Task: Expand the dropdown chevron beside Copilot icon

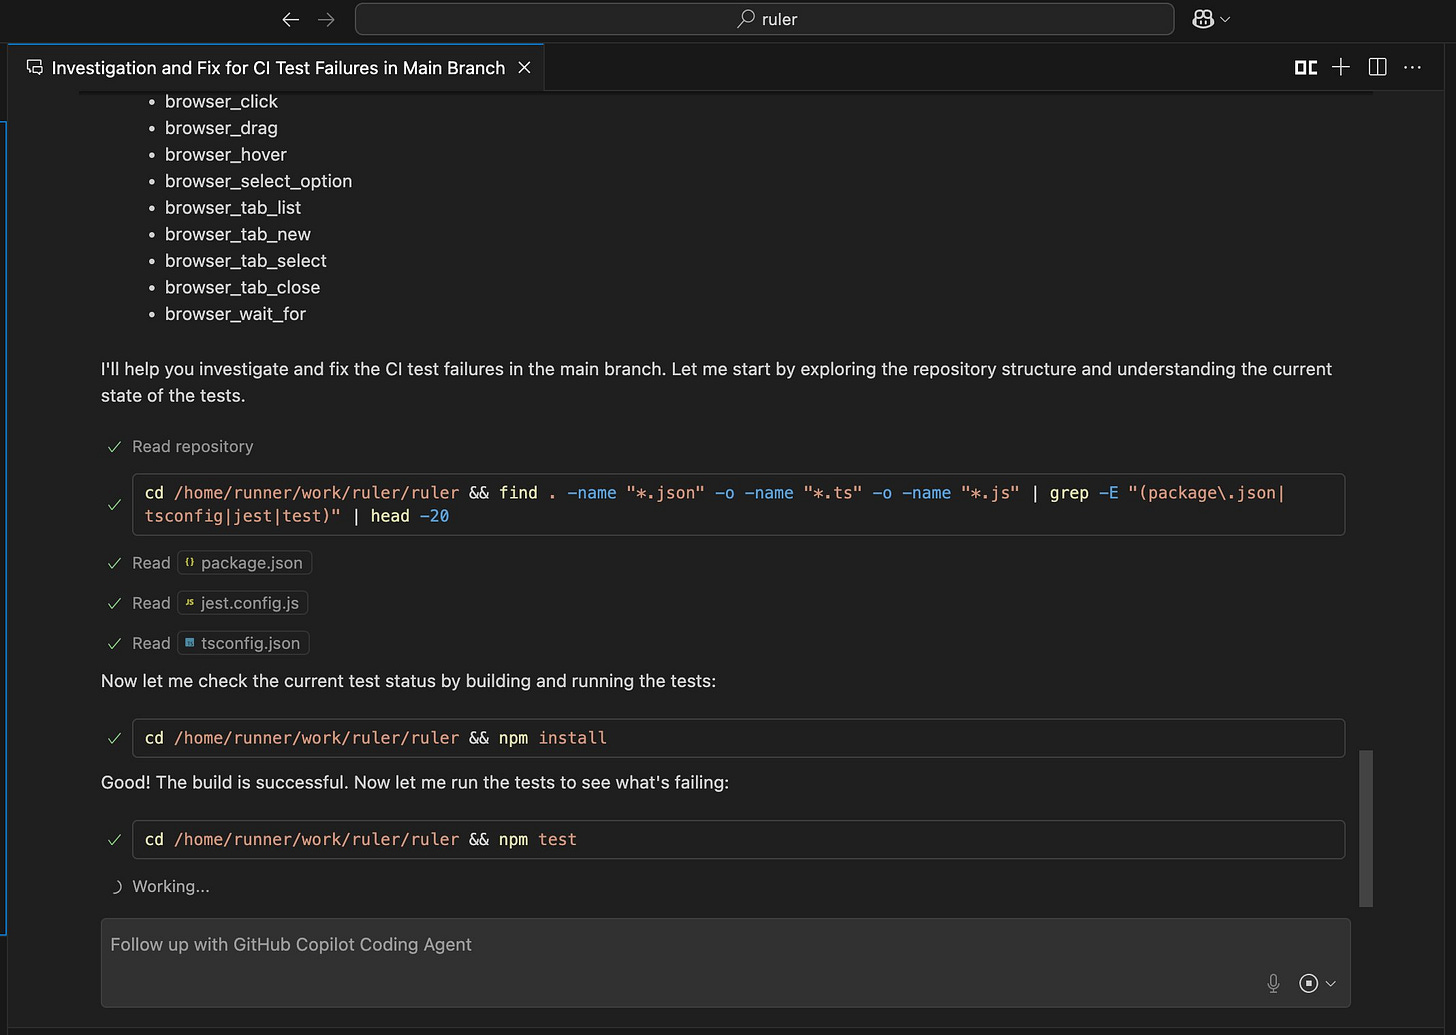Action: pyautogui.click(x=1225, y=19)
